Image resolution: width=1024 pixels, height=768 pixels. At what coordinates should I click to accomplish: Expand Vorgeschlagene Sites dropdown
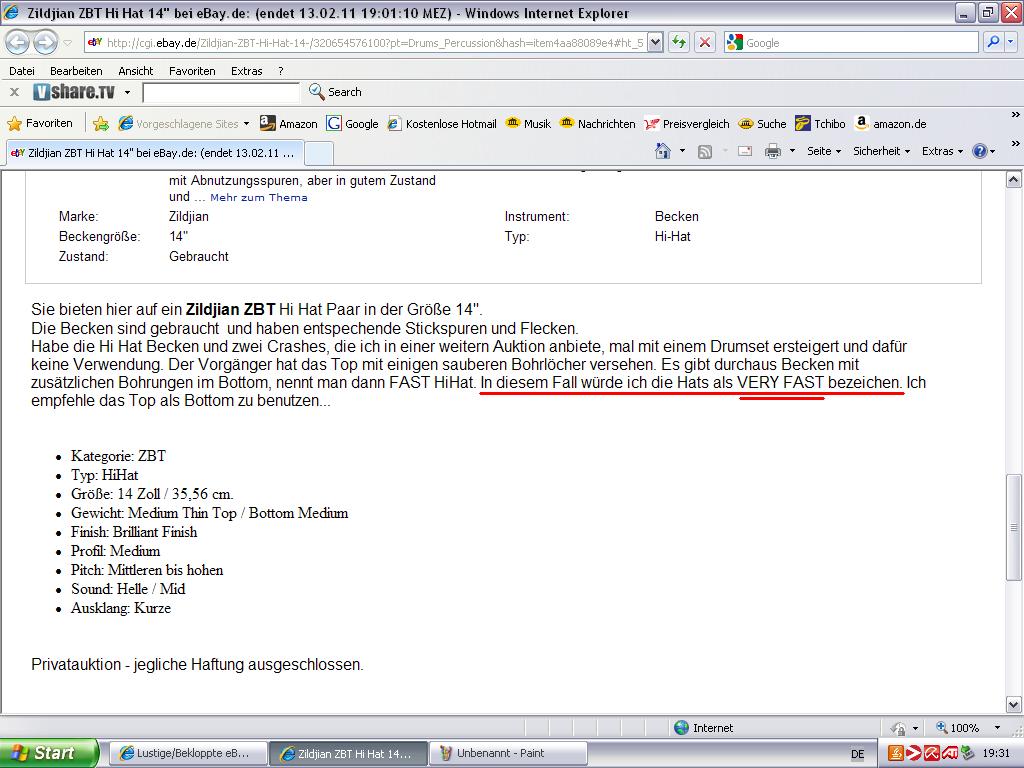pos(246,123)
